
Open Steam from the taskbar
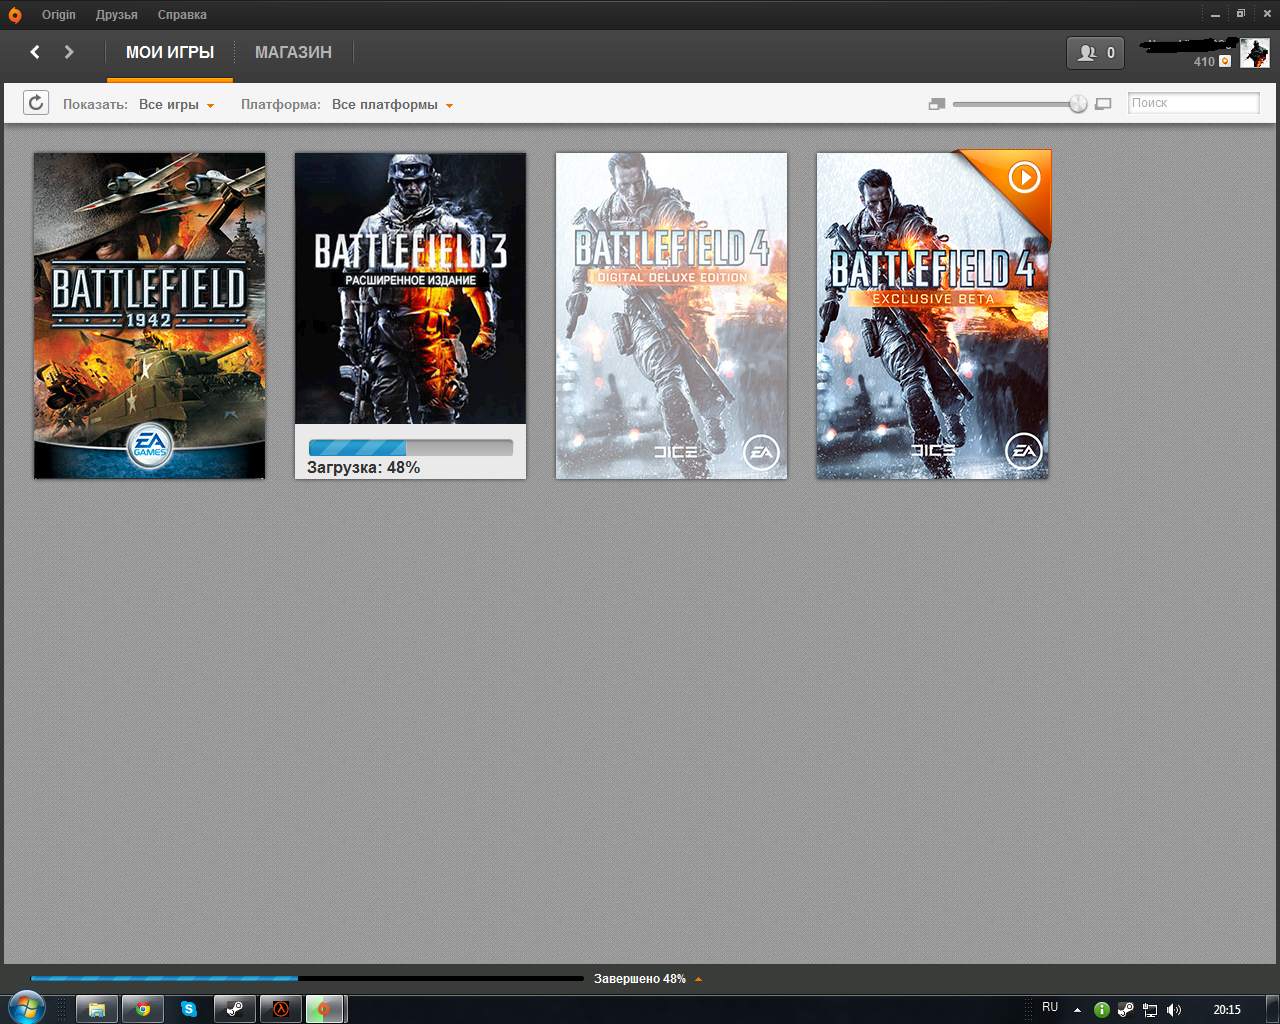click(x=235, y=1010)
